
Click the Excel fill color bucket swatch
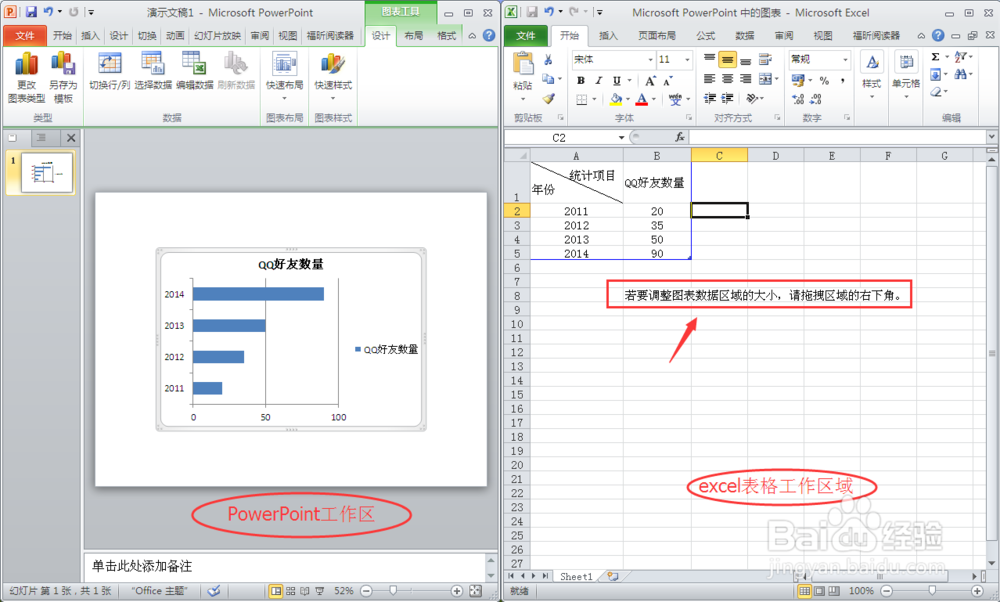click(615, 99)
